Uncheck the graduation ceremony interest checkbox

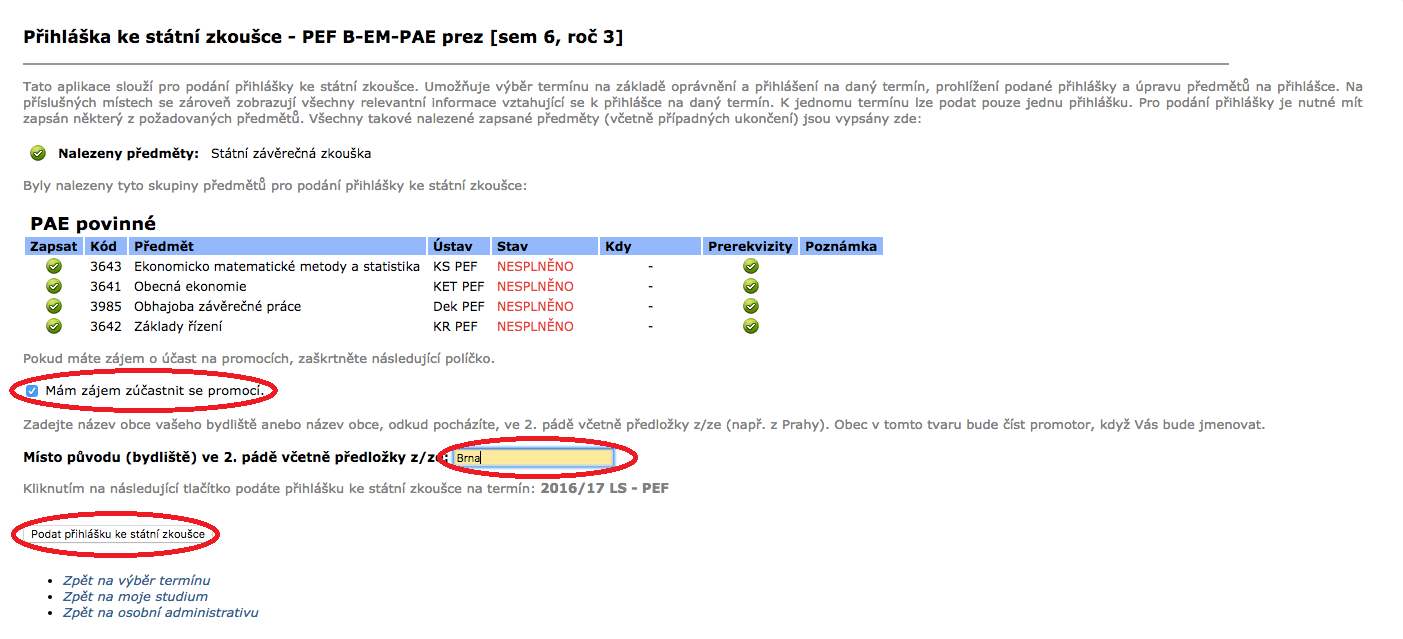point(32,390)
